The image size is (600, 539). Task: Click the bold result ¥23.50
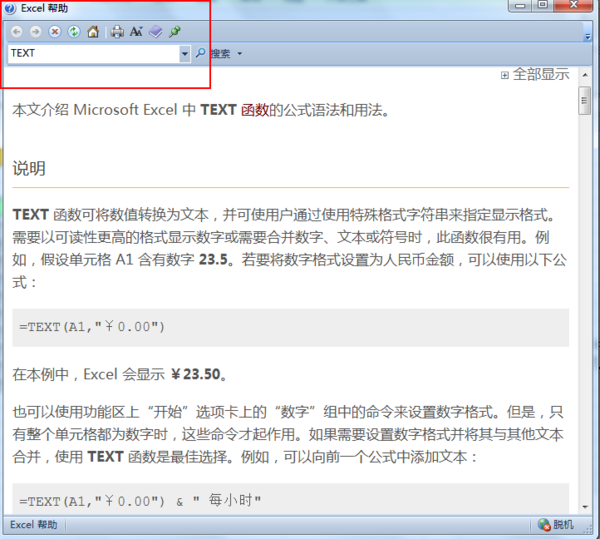(196, 374)
